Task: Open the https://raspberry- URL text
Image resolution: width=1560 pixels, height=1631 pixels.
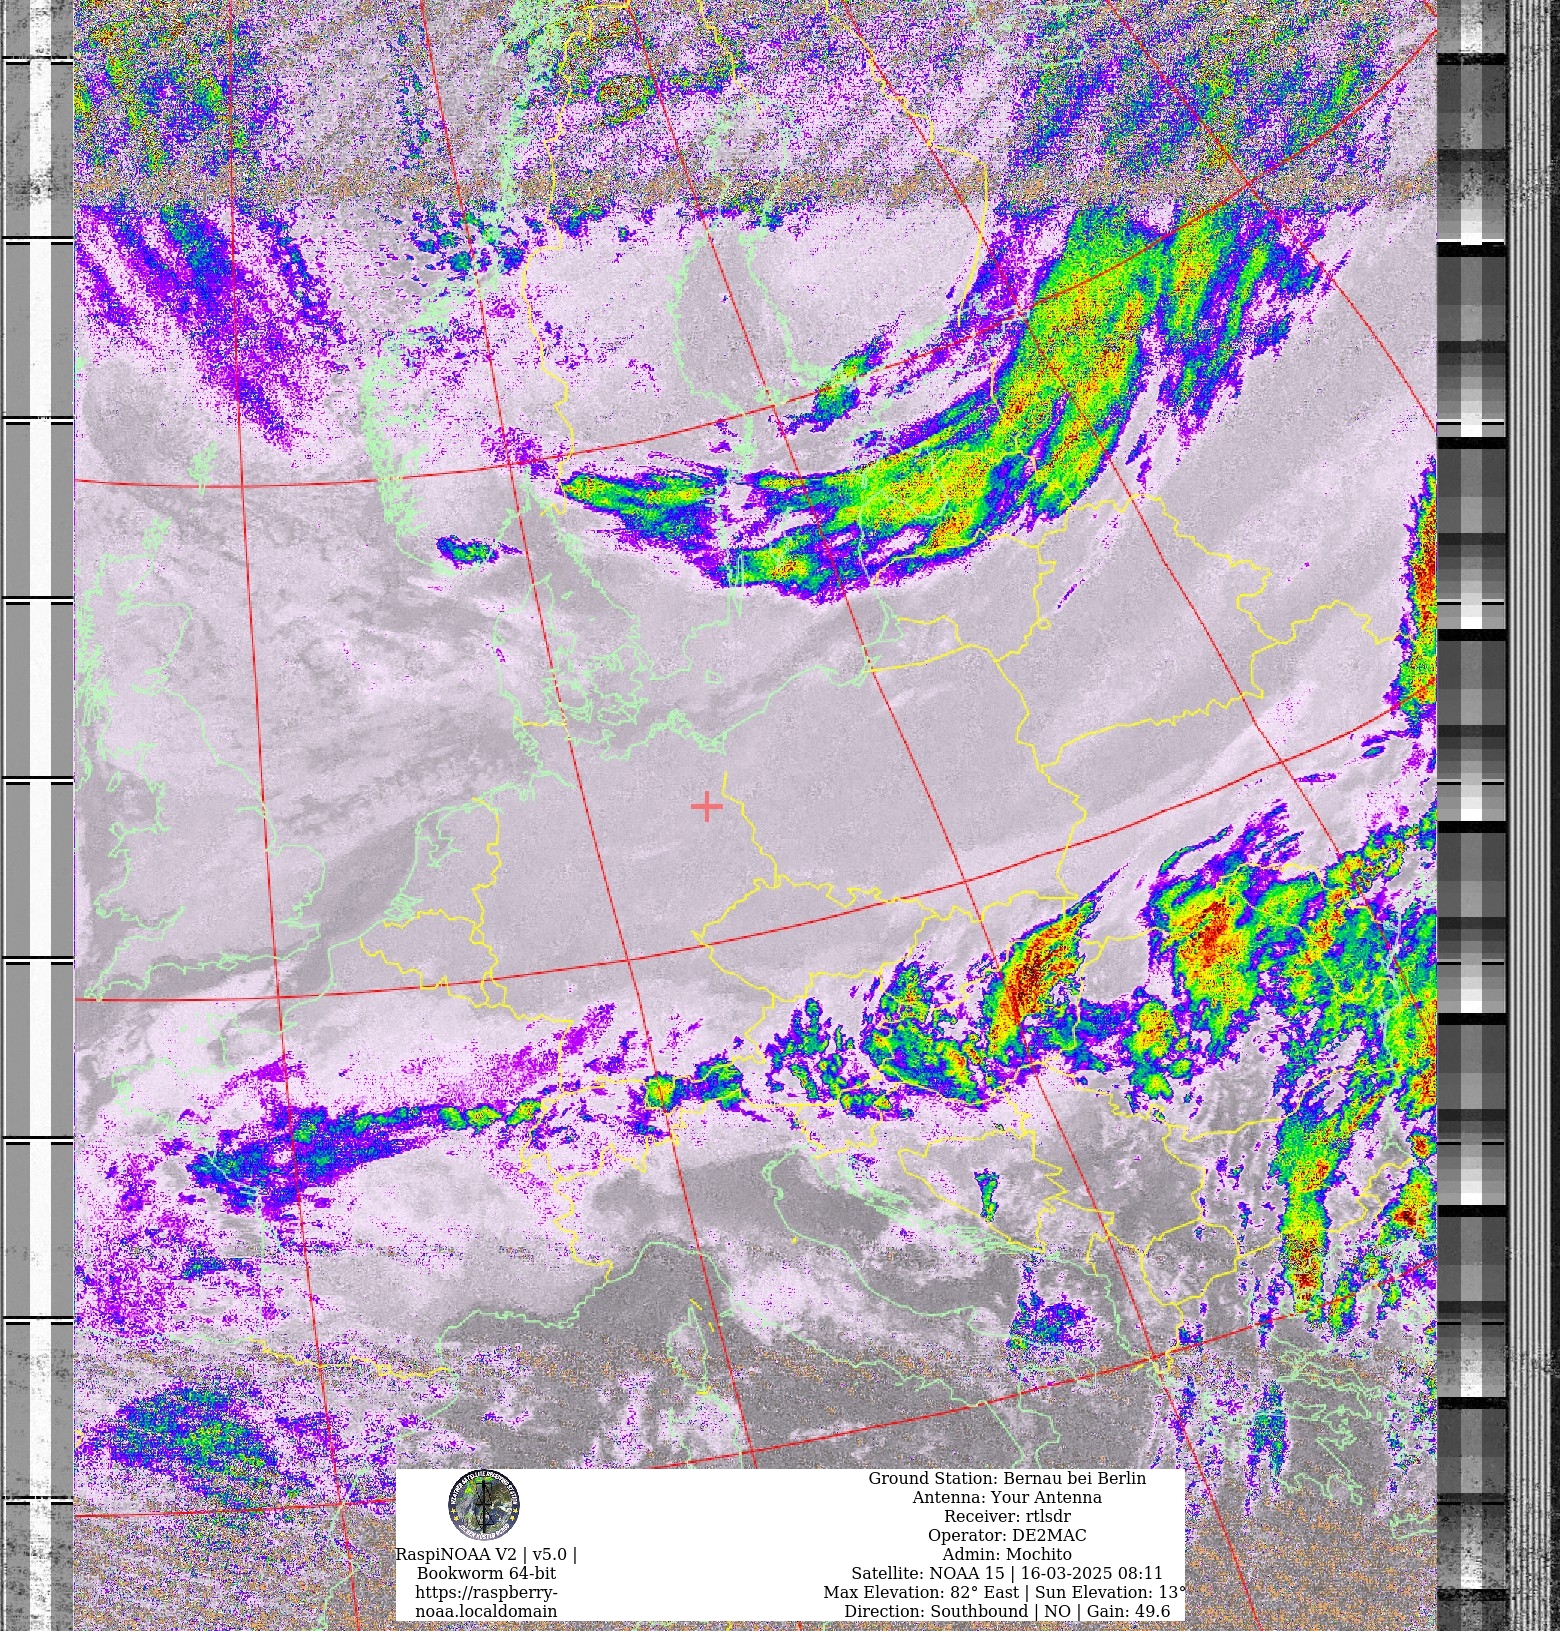Action: pyautogui.click(x=486, y=1592)
